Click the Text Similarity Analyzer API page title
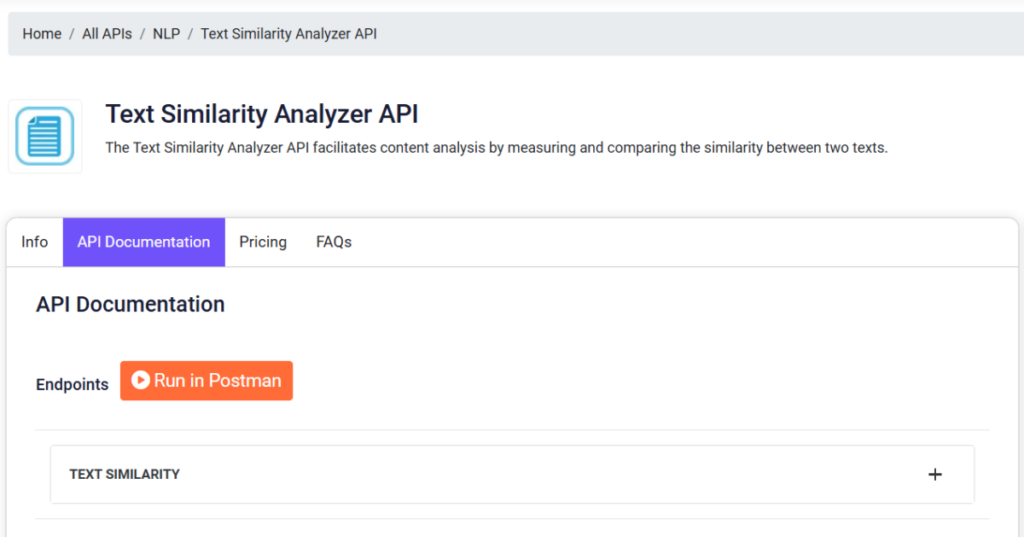The image size is (1024, 537). click(262, 113)
